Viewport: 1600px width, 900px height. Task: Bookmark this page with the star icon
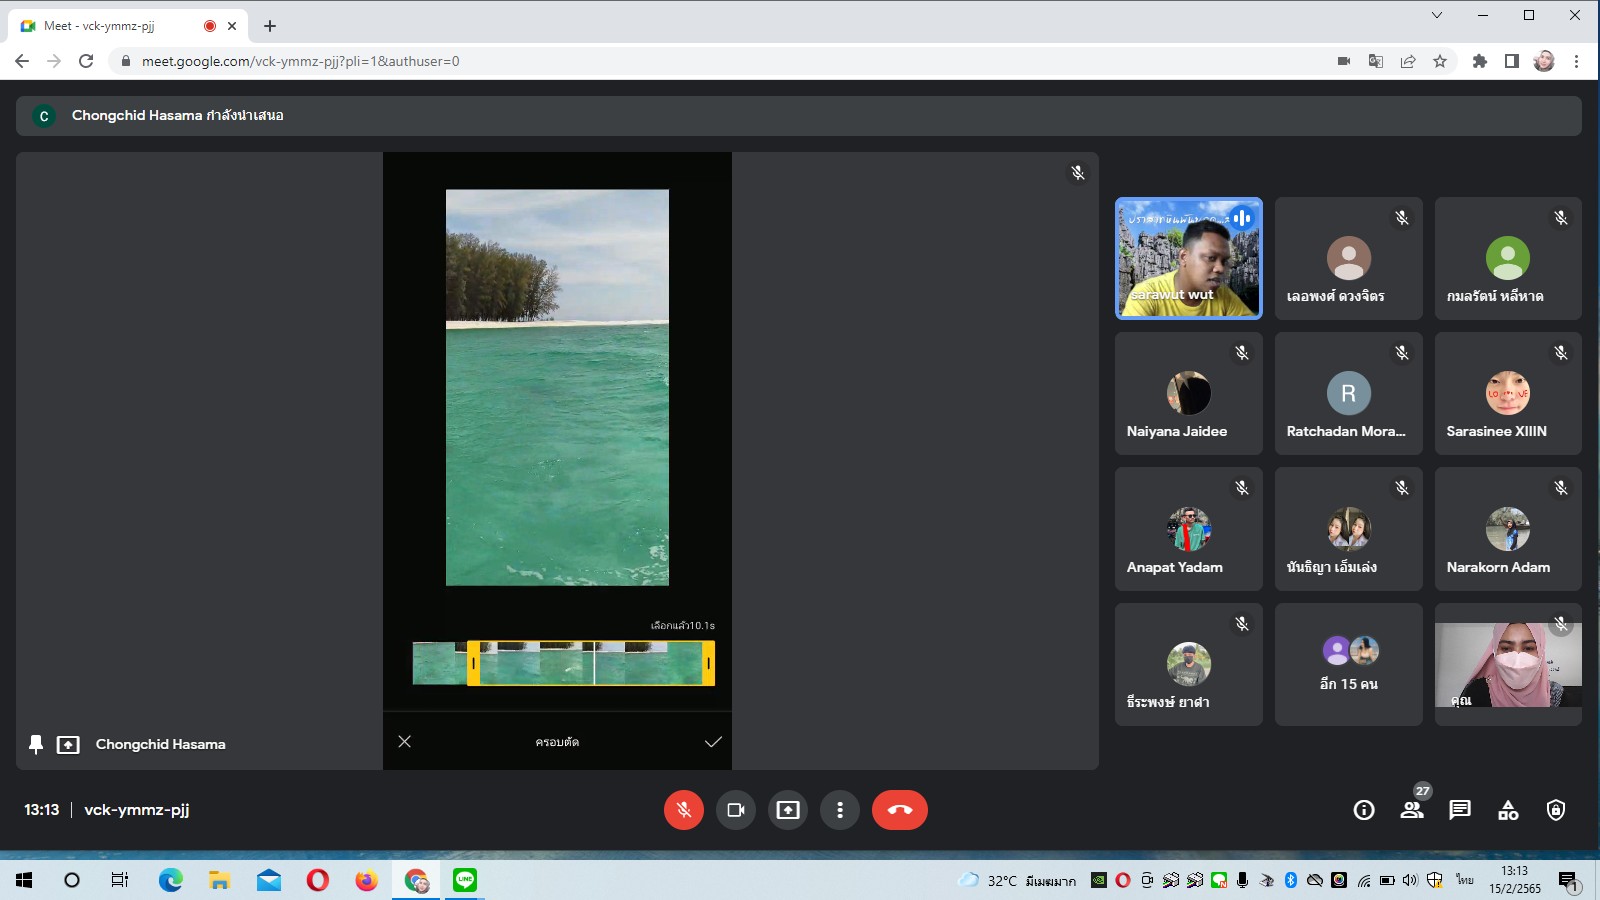pyautogui.click(x=1440, y=61)
